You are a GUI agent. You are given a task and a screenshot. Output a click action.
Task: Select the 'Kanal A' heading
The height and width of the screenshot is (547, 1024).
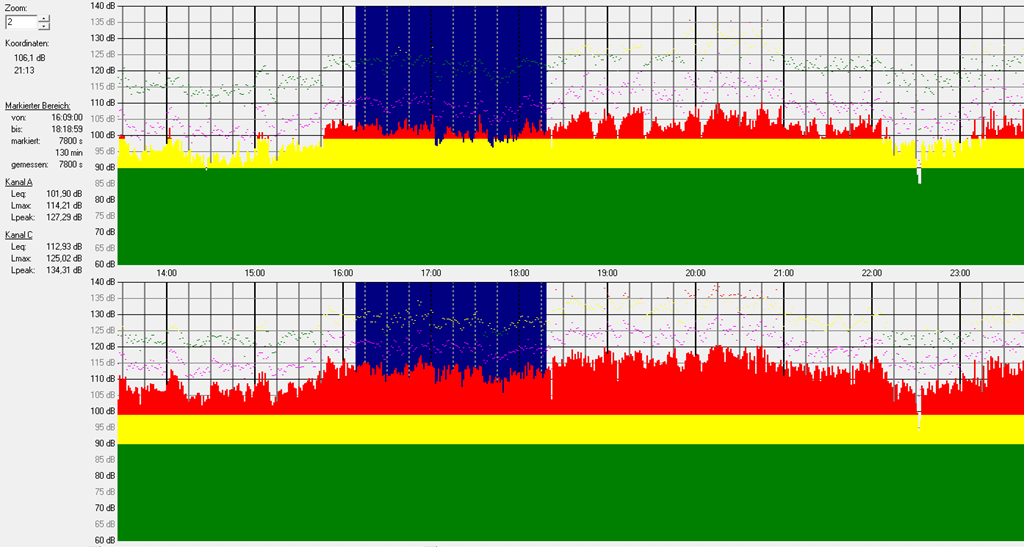point(19,182)
